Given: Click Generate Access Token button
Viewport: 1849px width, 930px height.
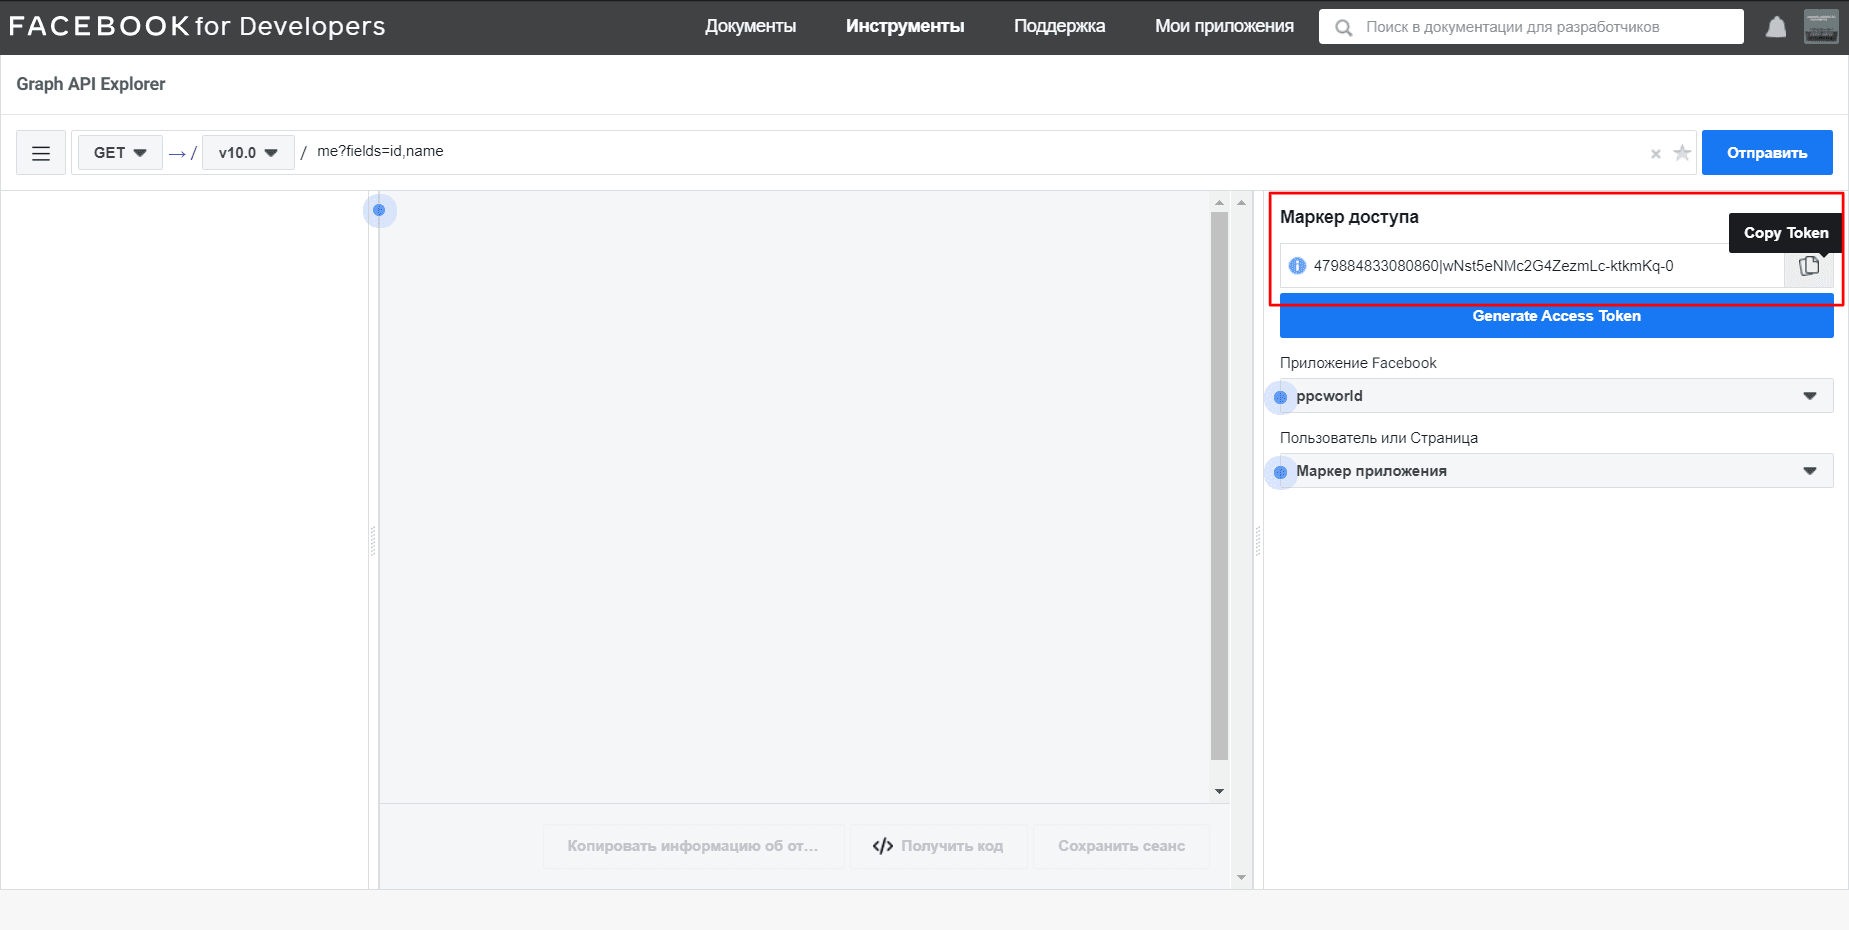Looking at the screenshot, I should click(1556, 316).
